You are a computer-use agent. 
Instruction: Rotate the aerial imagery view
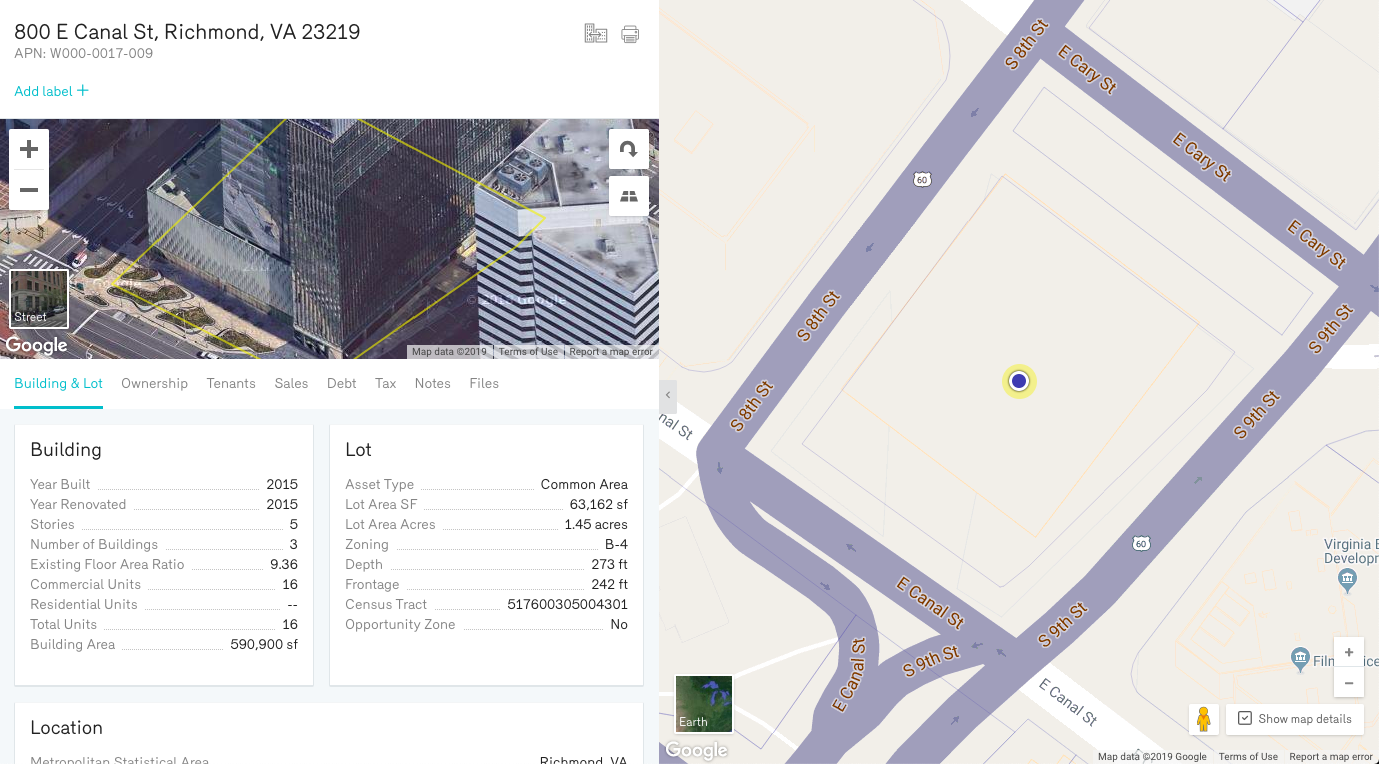pos(629,150)
